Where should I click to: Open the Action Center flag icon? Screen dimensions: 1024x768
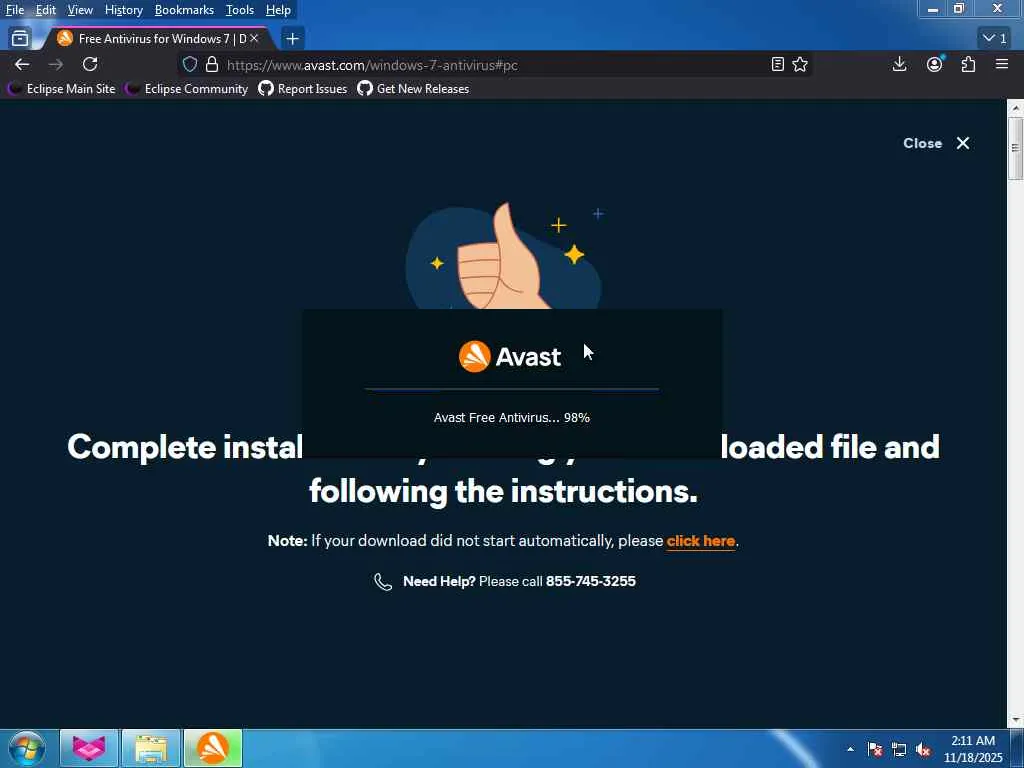click(x=875, y=749)
